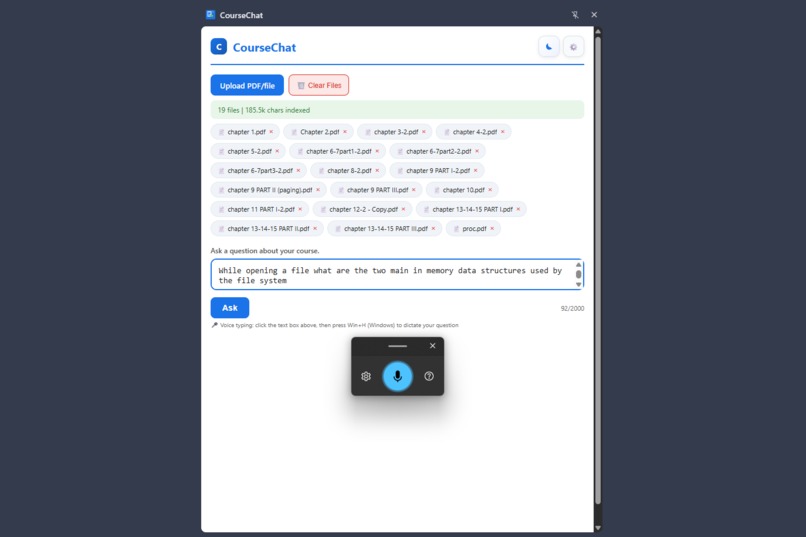806x537 pixels.
Task: Click the Clear Files button
Action: 319,85
